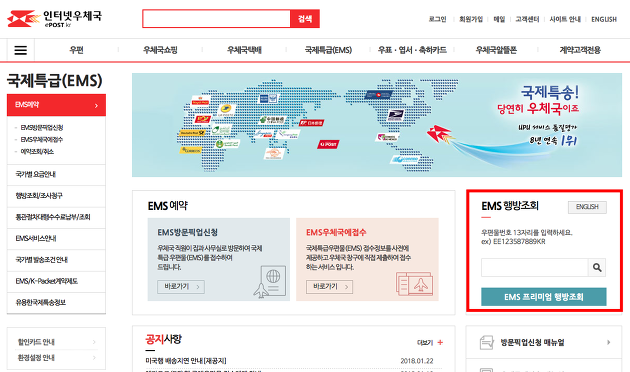The image size is (630, 372).
Task: Open 행방조회/조사청구 in sidebar
Action: coord(56,196)
